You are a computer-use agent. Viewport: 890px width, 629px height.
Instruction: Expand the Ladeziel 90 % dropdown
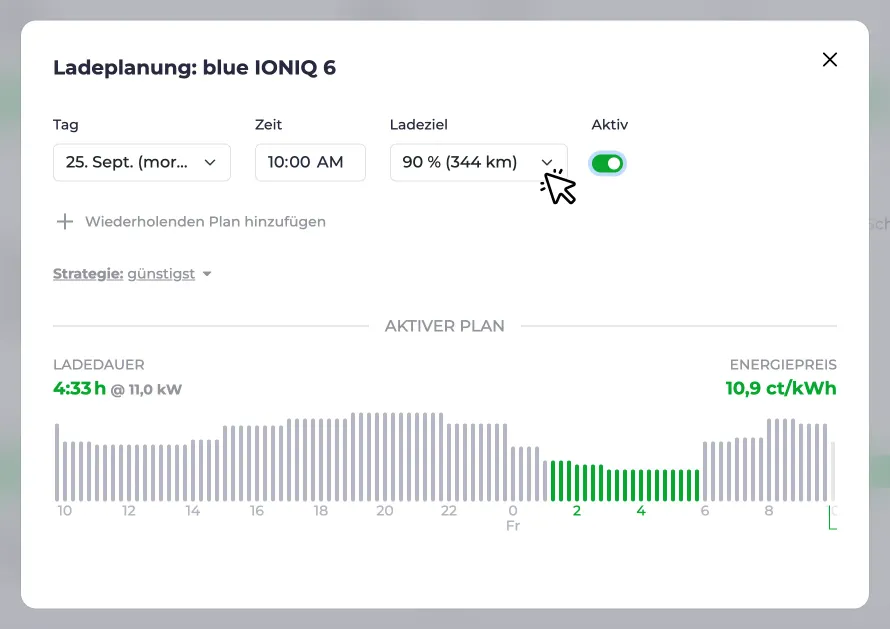[x=478, y=162]
